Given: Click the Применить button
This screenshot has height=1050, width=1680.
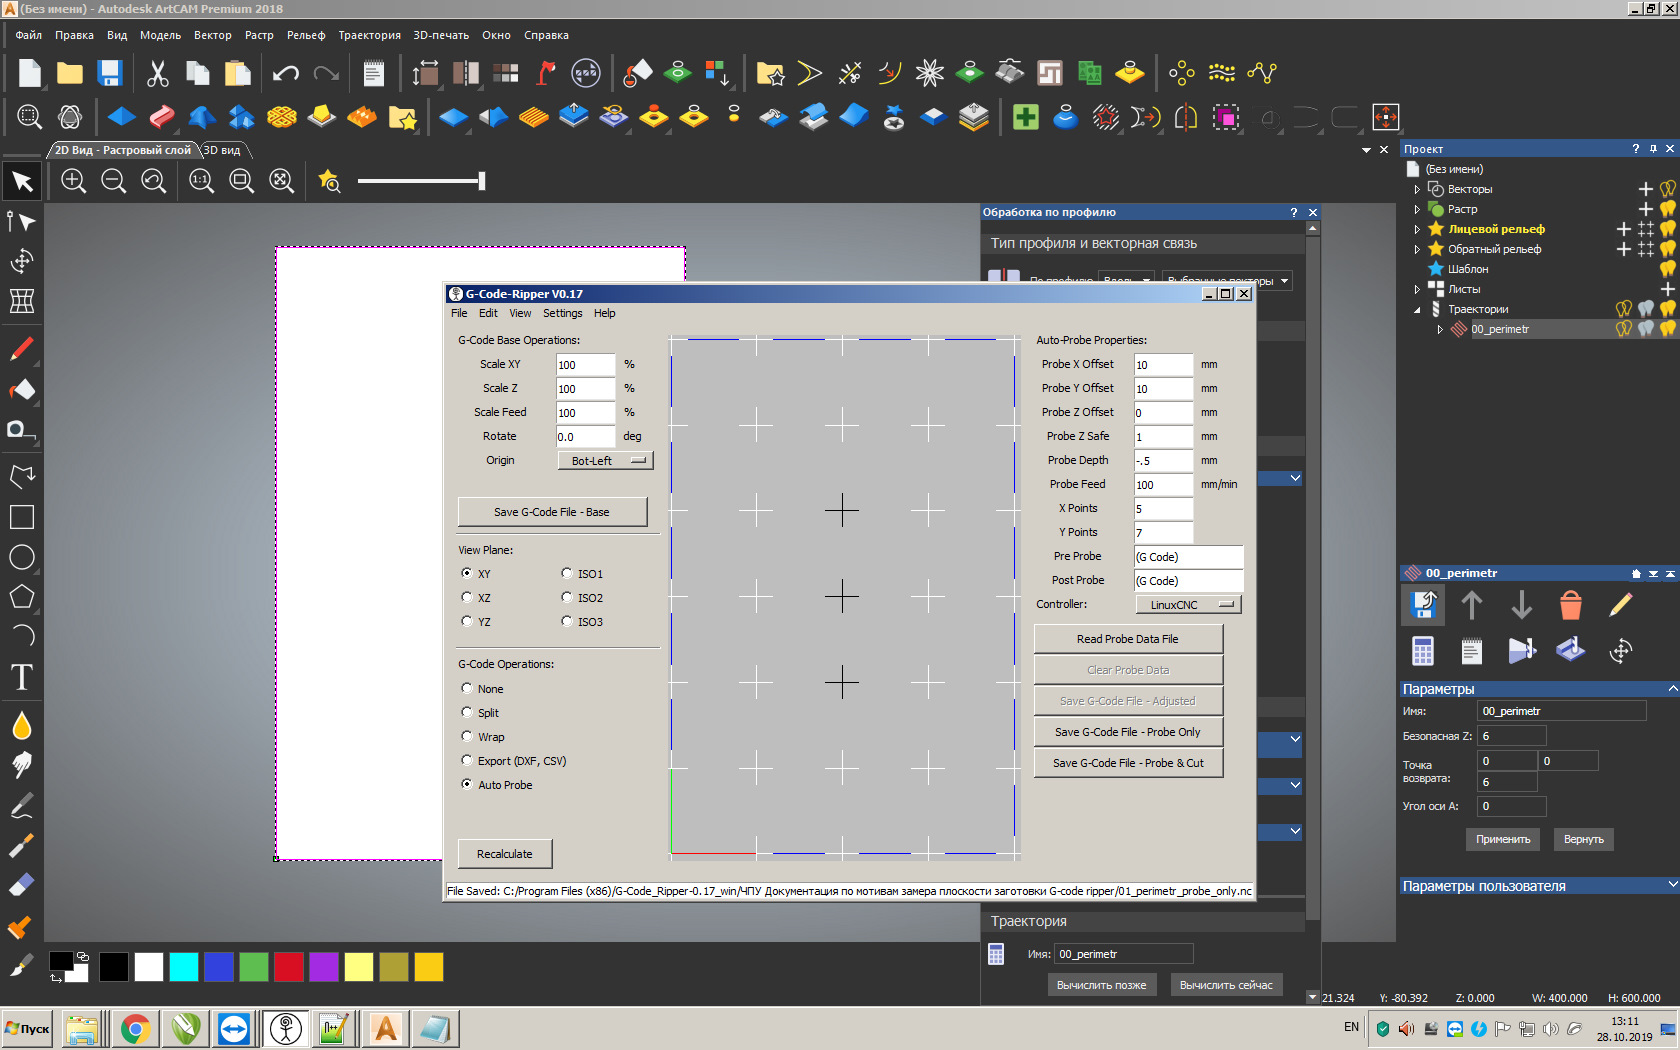Looking at the screenshot, I should click(1503, 839).
